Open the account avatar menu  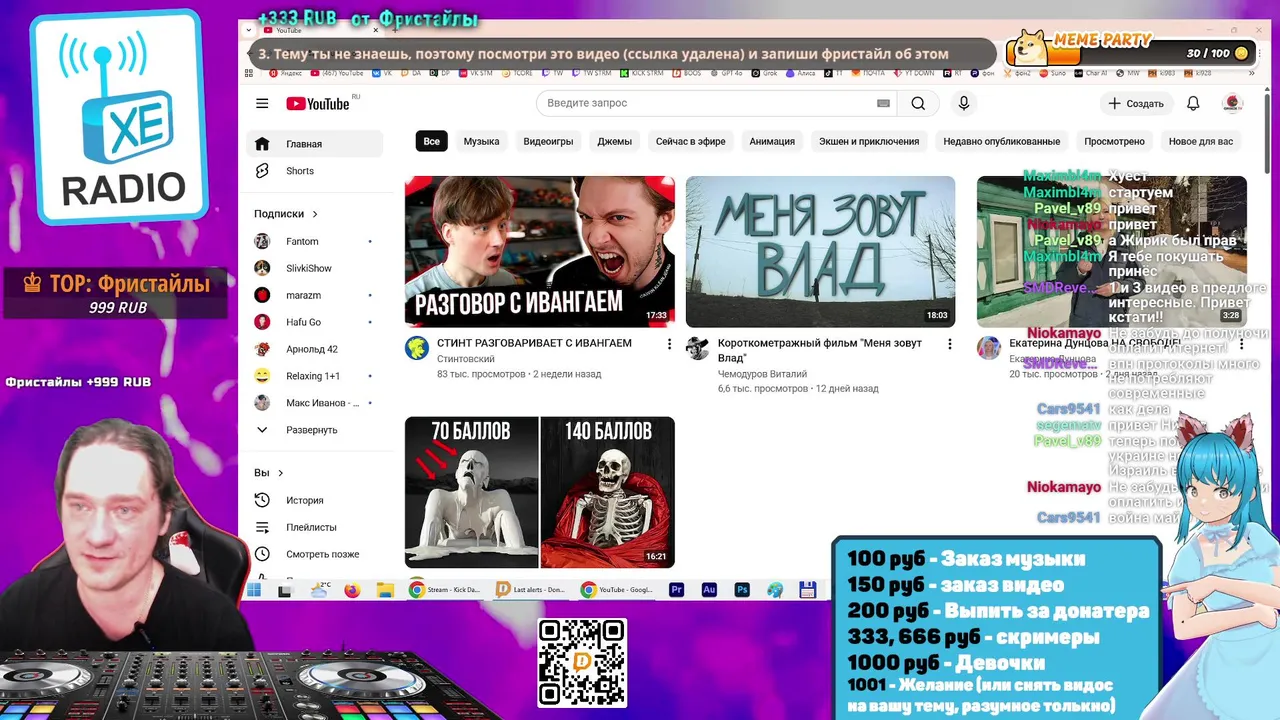tap(1233, 103)
